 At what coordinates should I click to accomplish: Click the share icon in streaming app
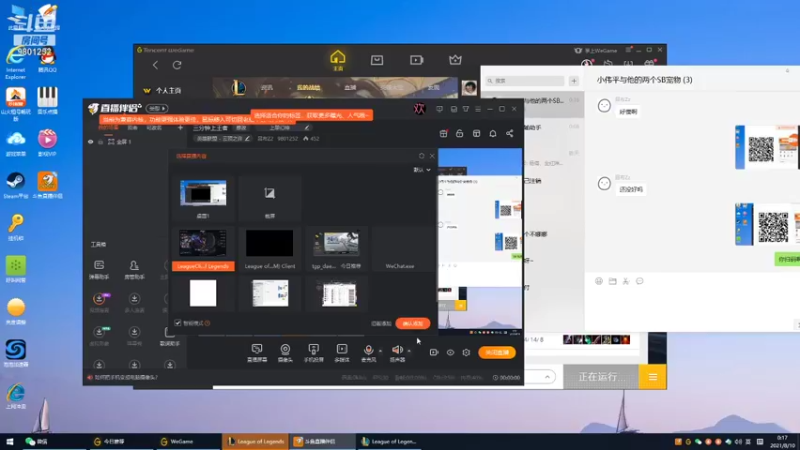510,133
